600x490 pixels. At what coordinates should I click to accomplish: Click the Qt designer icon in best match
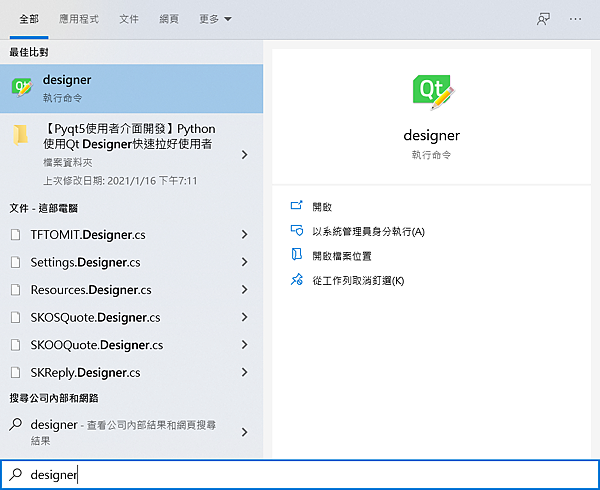[21, 87]
